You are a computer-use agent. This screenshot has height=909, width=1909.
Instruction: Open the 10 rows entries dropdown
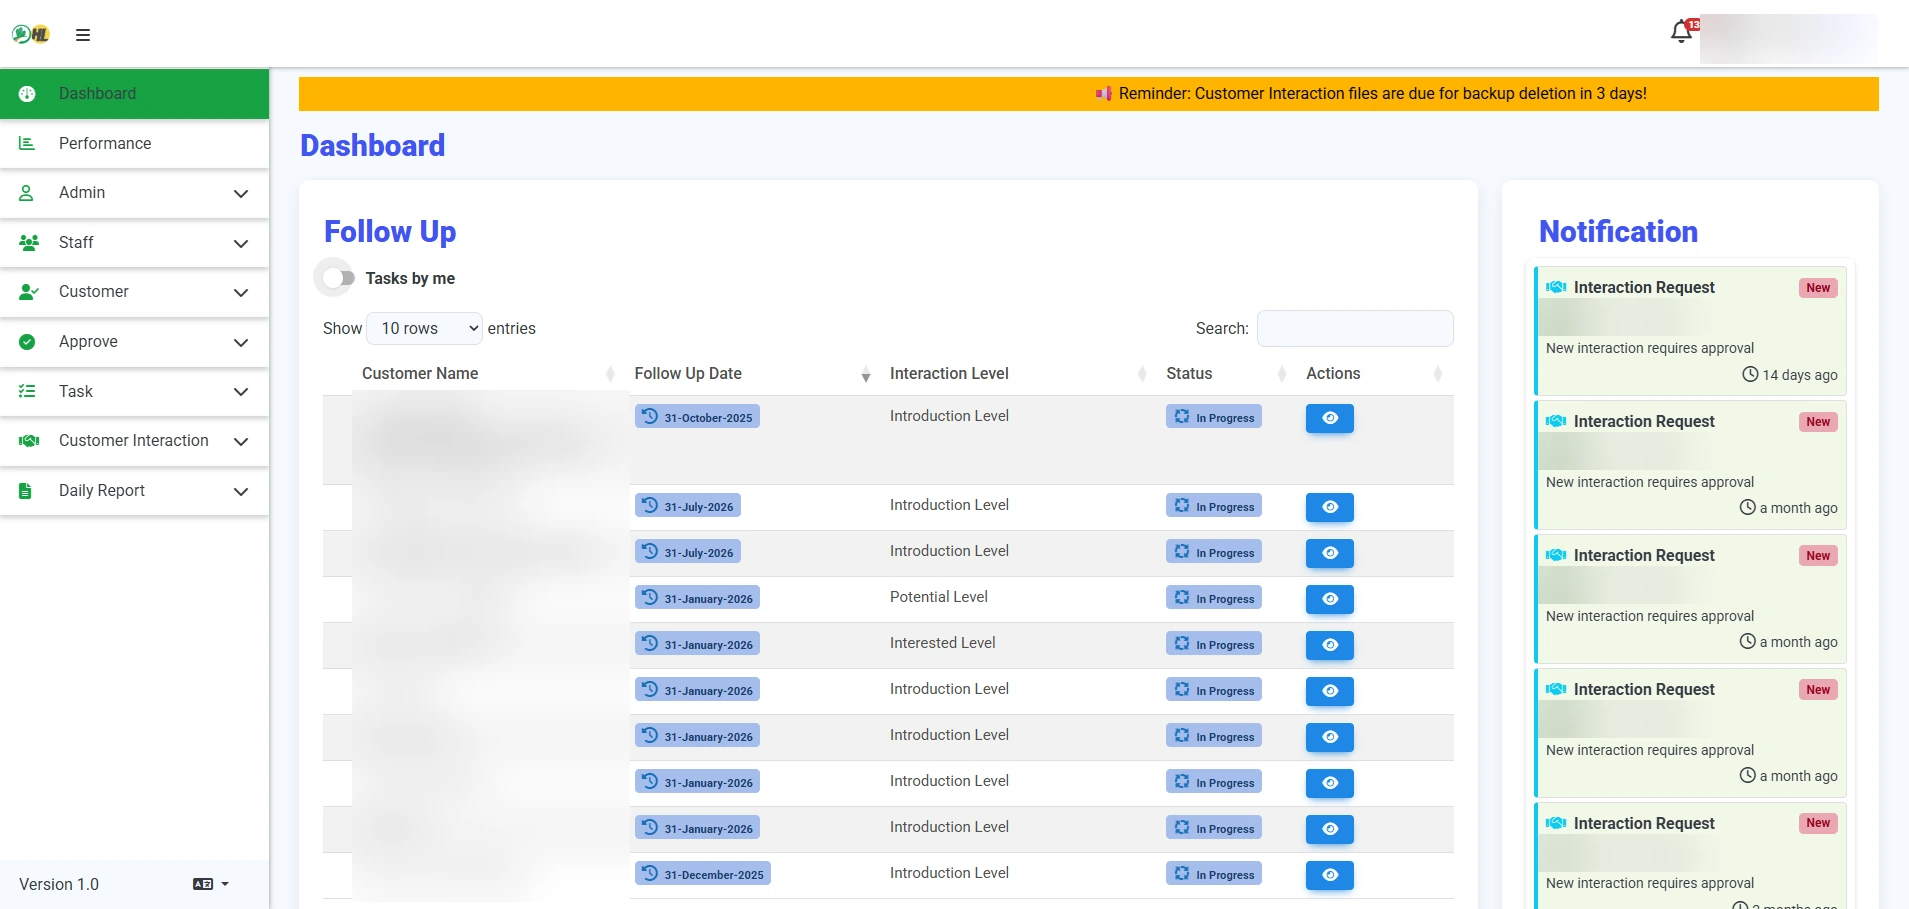click(425, 329)
